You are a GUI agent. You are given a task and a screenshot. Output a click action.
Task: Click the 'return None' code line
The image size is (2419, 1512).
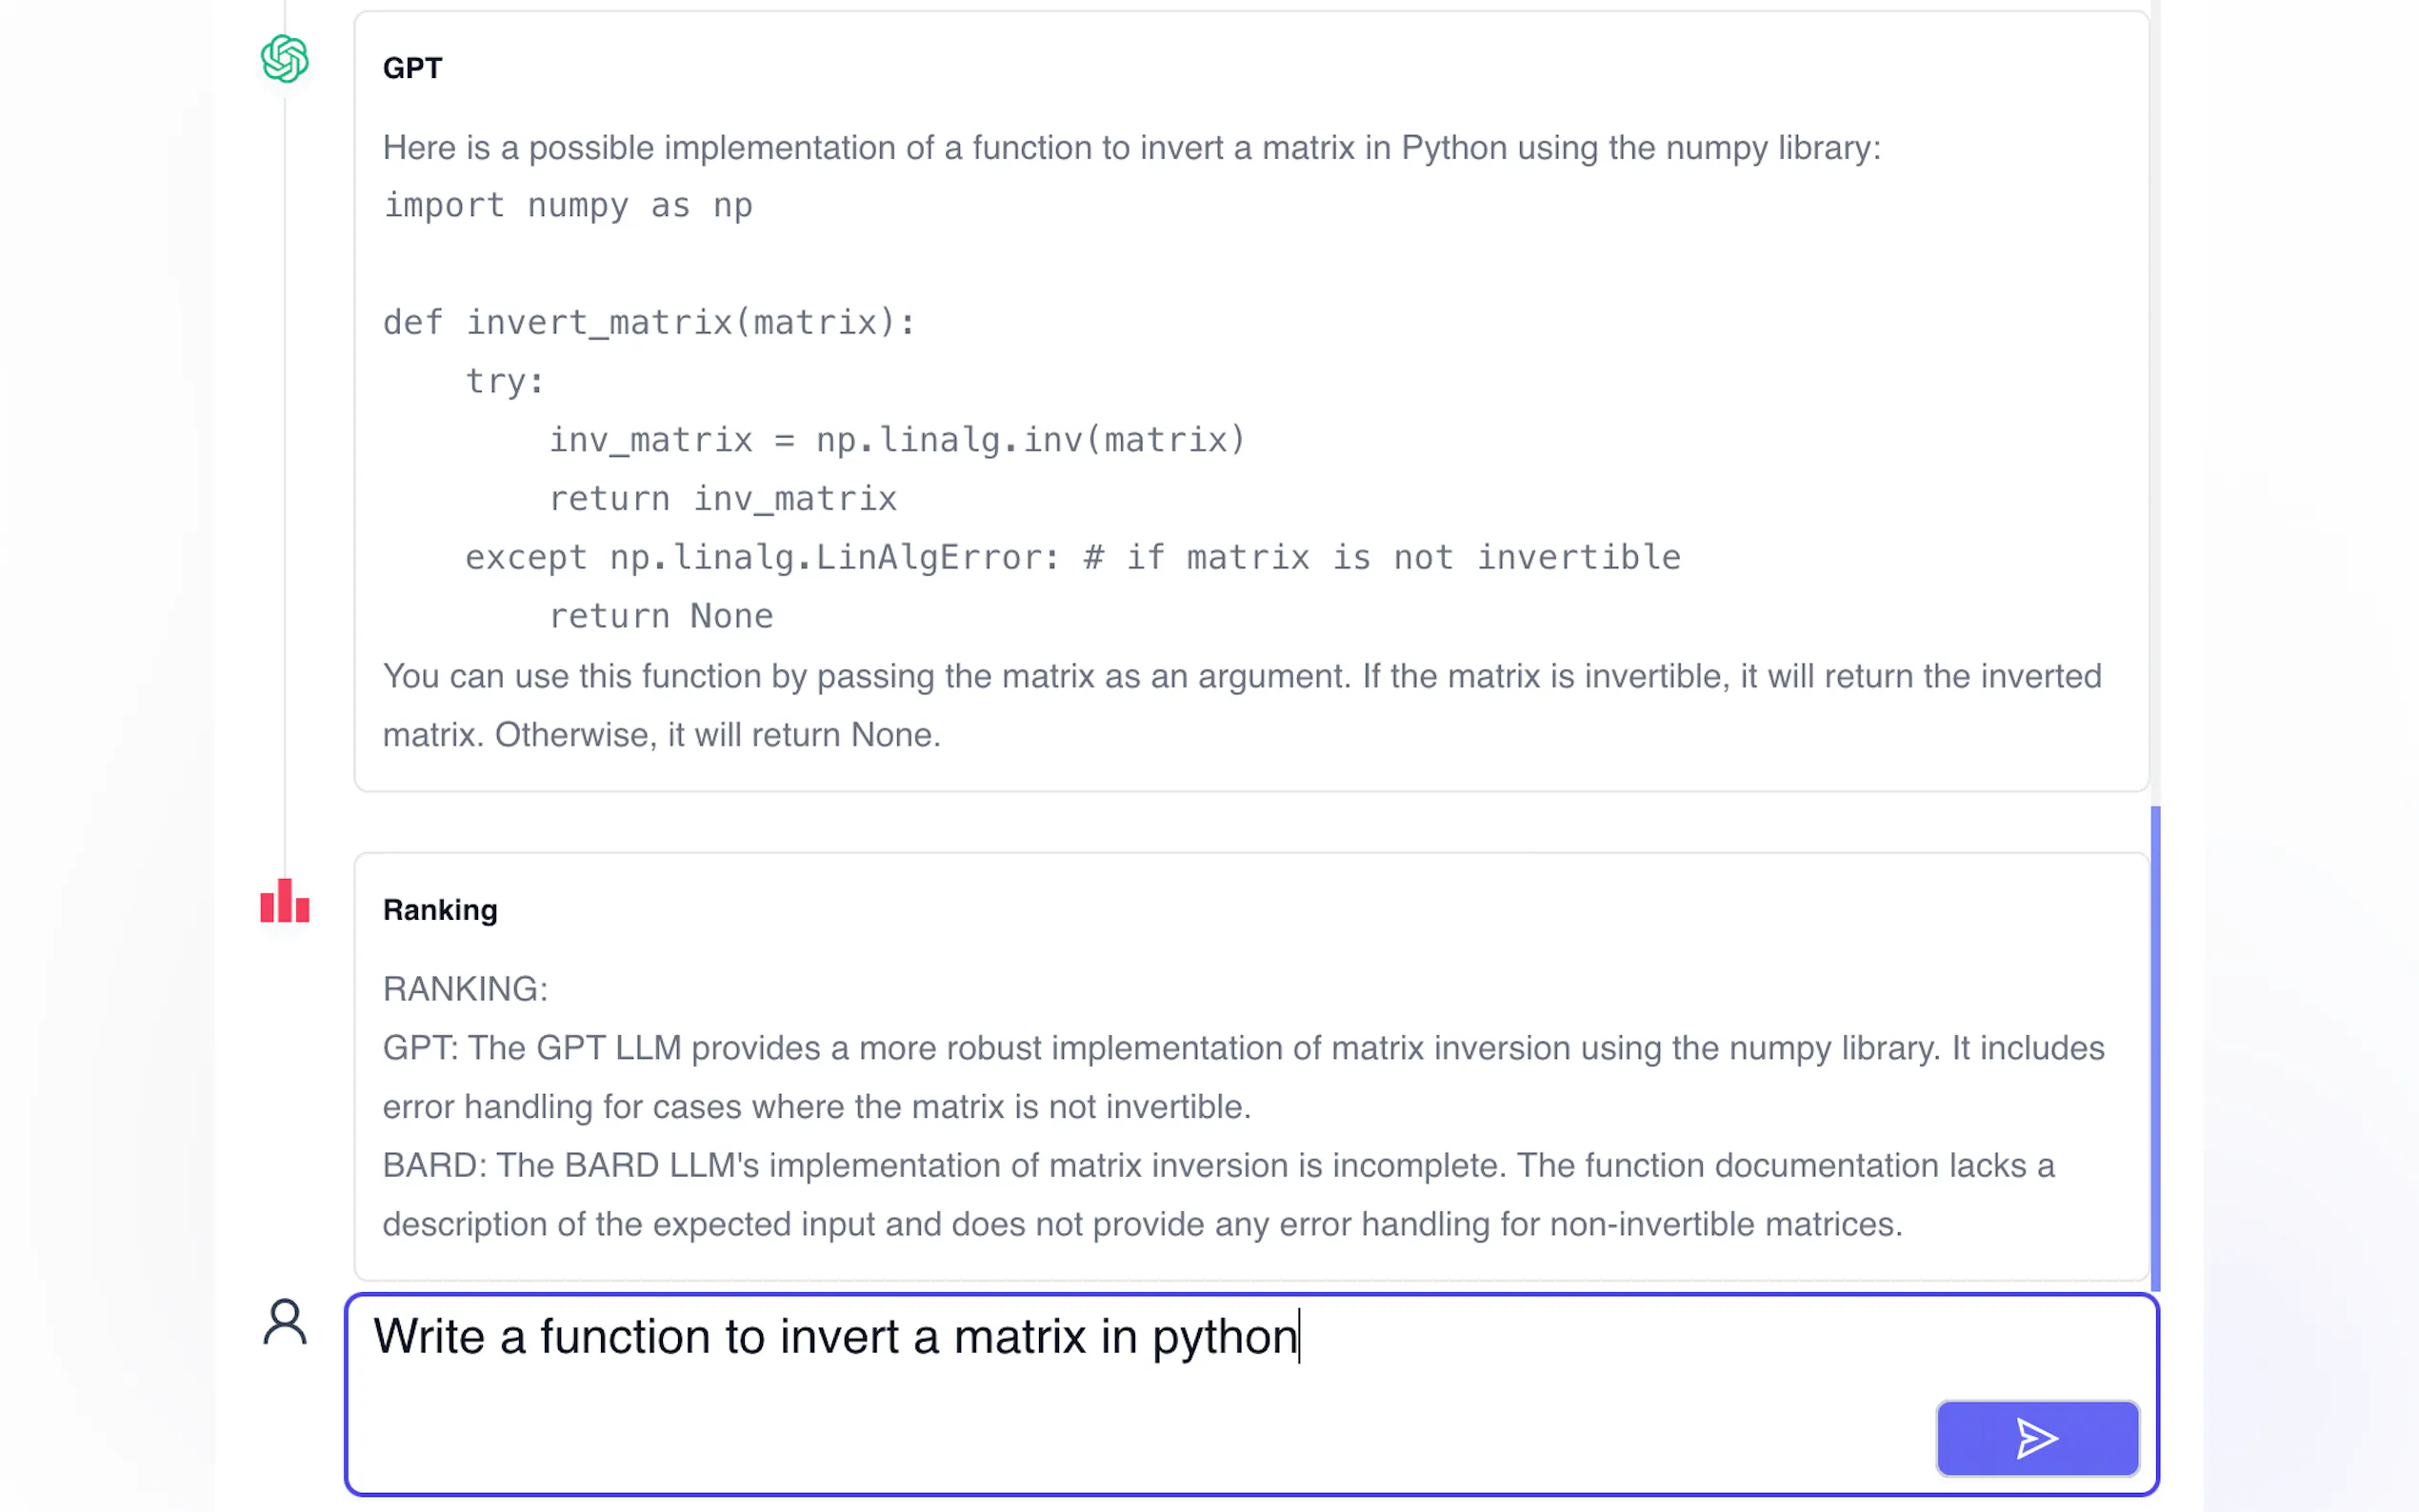(661, 616)
